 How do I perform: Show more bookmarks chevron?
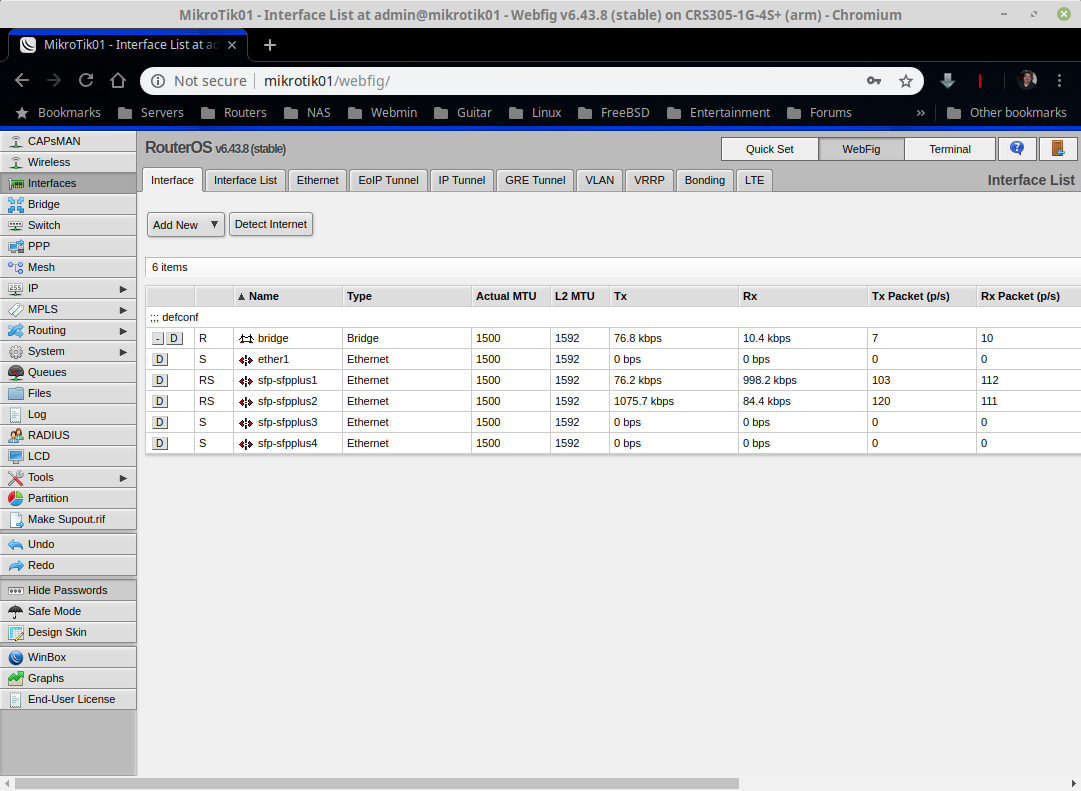[920, 112]
